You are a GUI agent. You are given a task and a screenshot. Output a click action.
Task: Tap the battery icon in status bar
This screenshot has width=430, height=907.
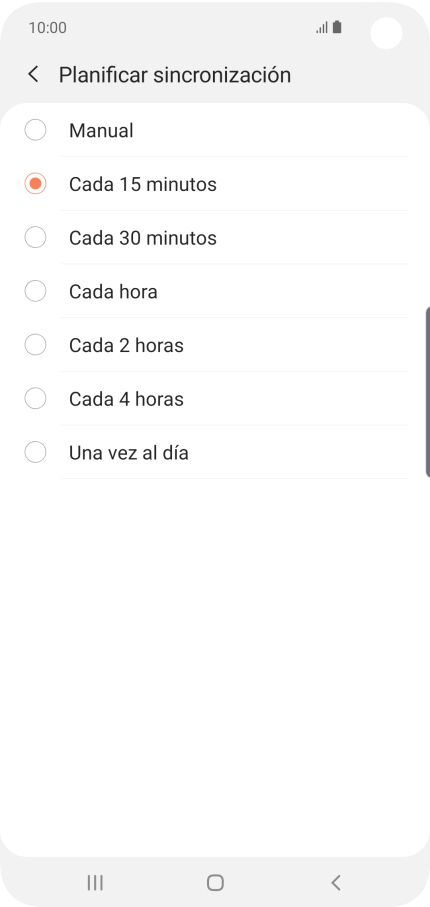(x=337, y=27)
